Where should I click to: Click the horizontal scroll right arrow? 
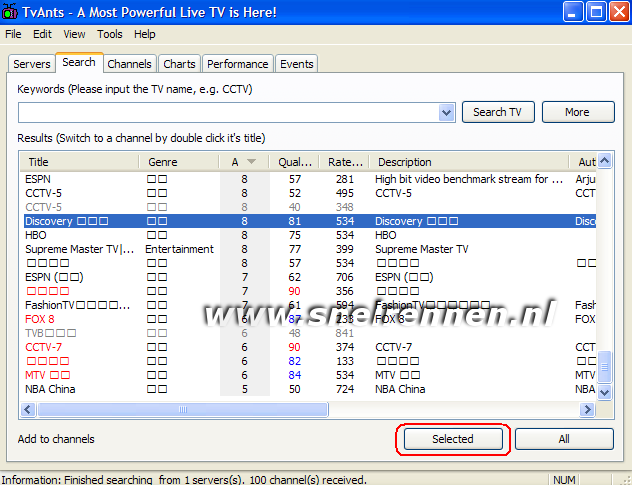tap(587, 410)
